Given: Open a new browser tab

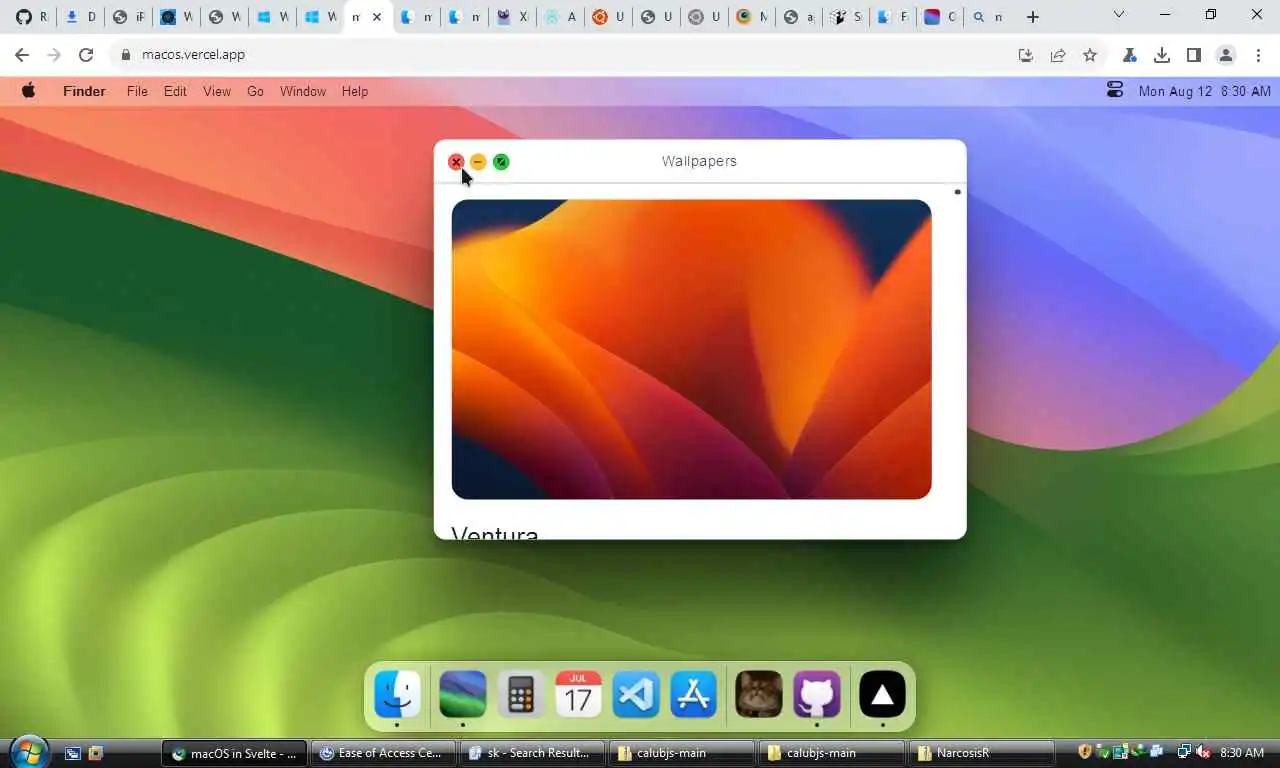Looking at the screenshot, I should pos(1033,17).
